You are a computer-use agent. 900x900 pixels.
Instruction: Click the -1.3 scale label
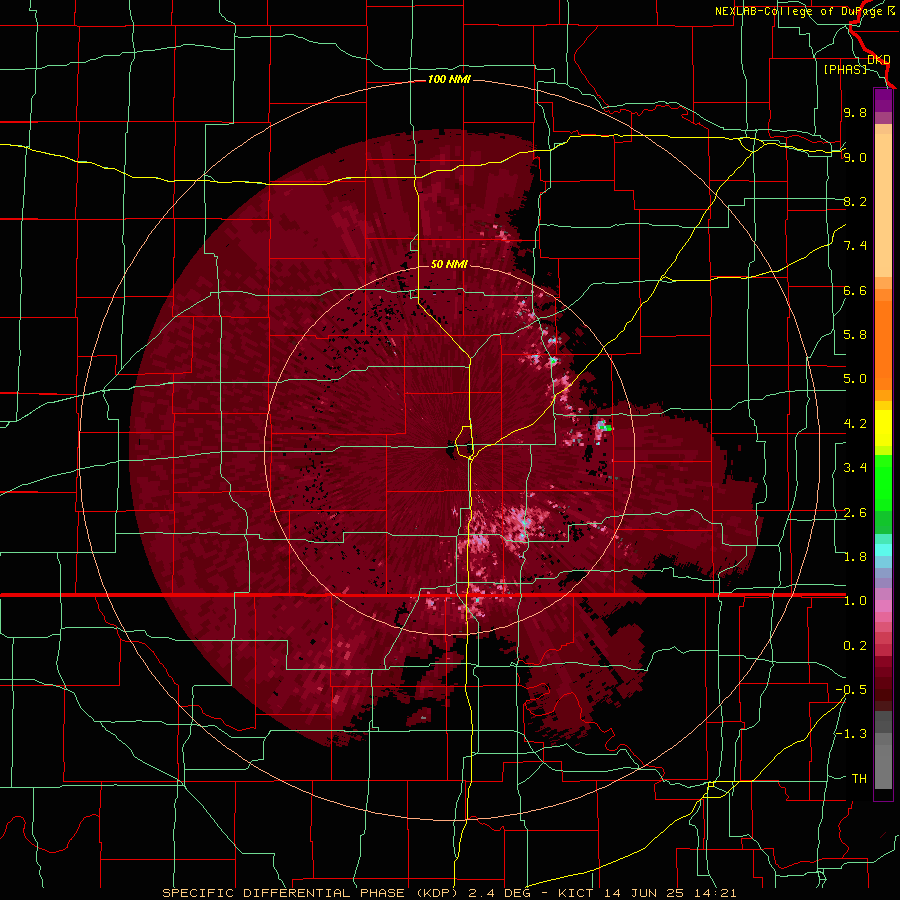tap(851, 734)
